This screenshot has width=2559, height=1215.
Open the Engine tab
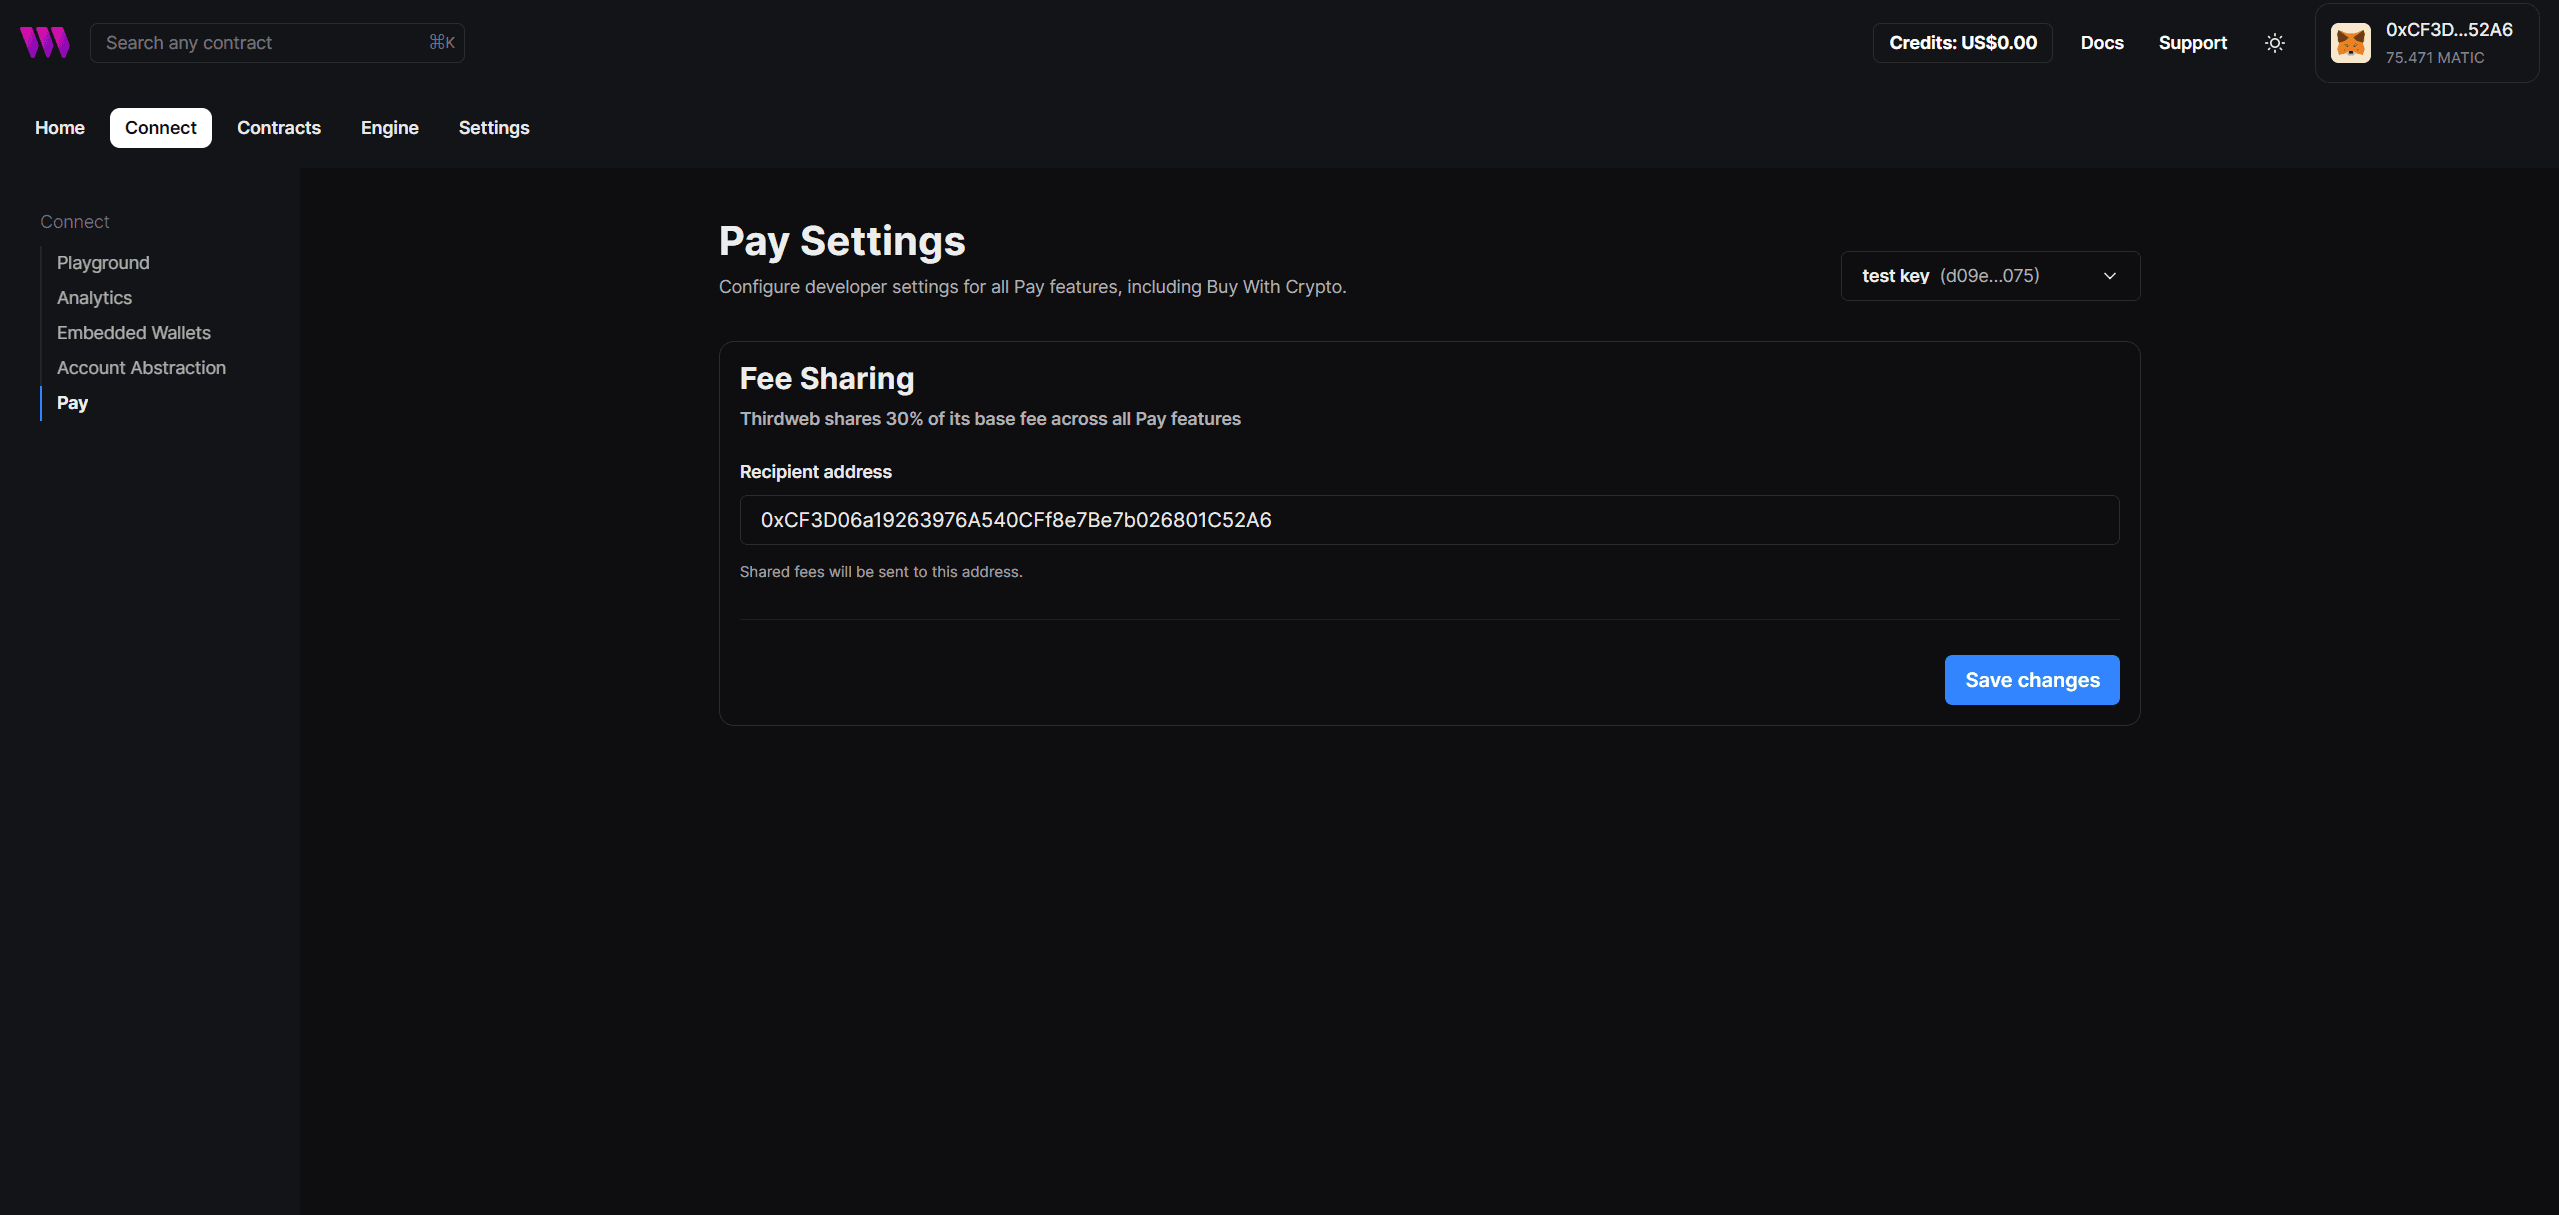tap(389, 128)
